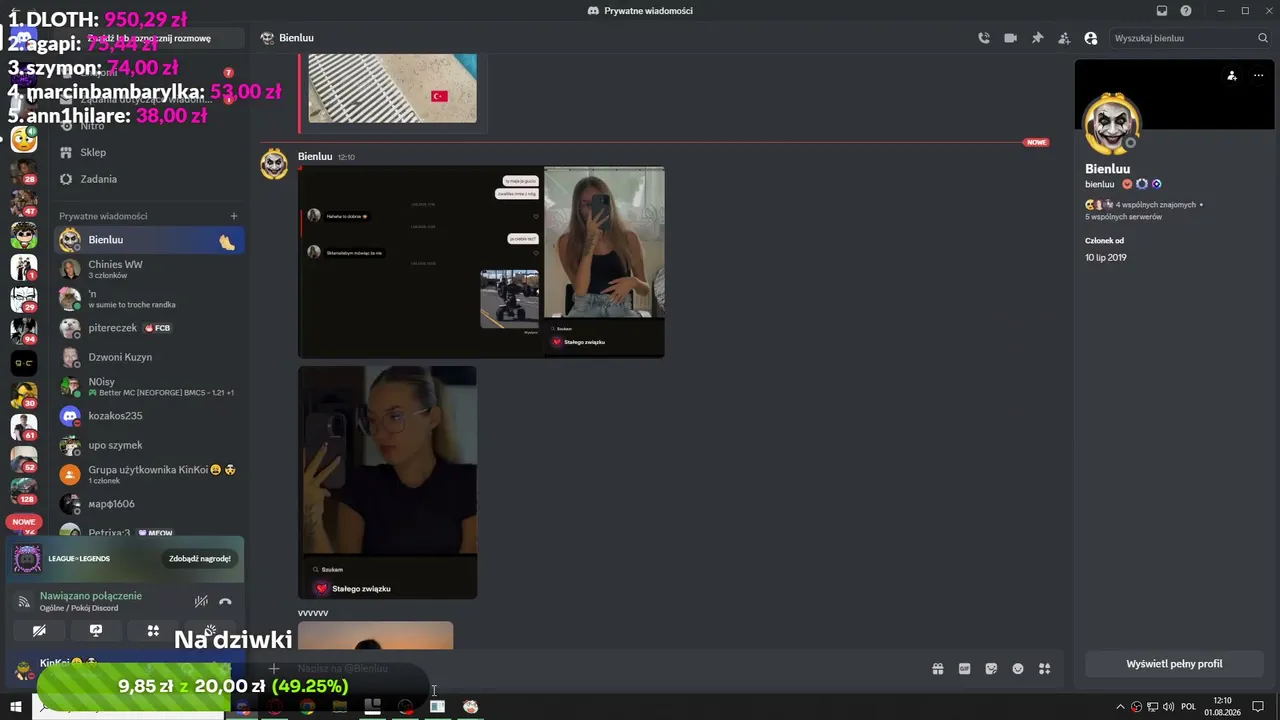Open the soundboard button in voice panel
The height and width of the screenshot is (720, 1280).
[210, 631]
